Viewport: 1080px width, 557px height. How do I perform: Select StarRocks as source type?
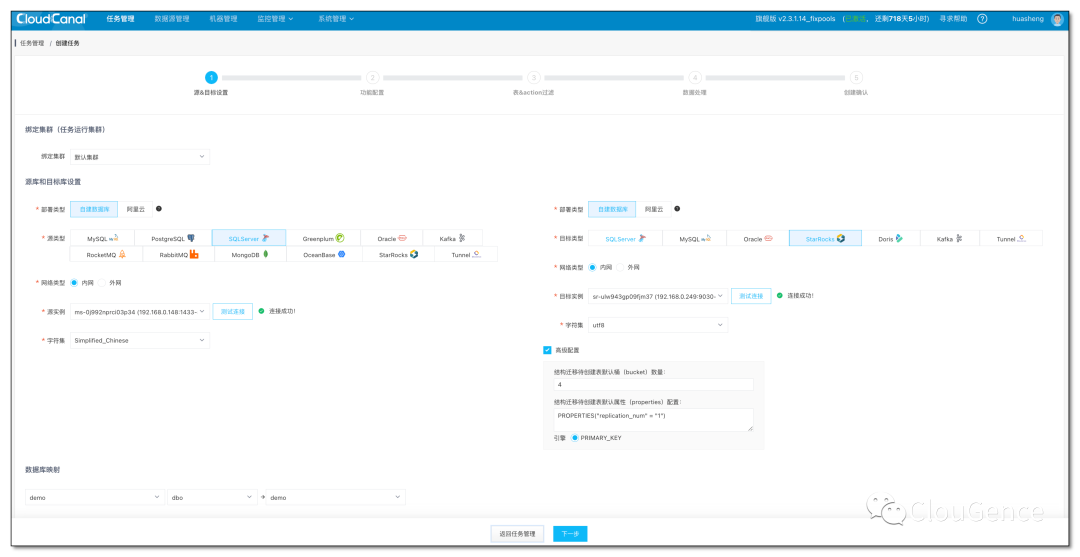[x=398, y=255]
